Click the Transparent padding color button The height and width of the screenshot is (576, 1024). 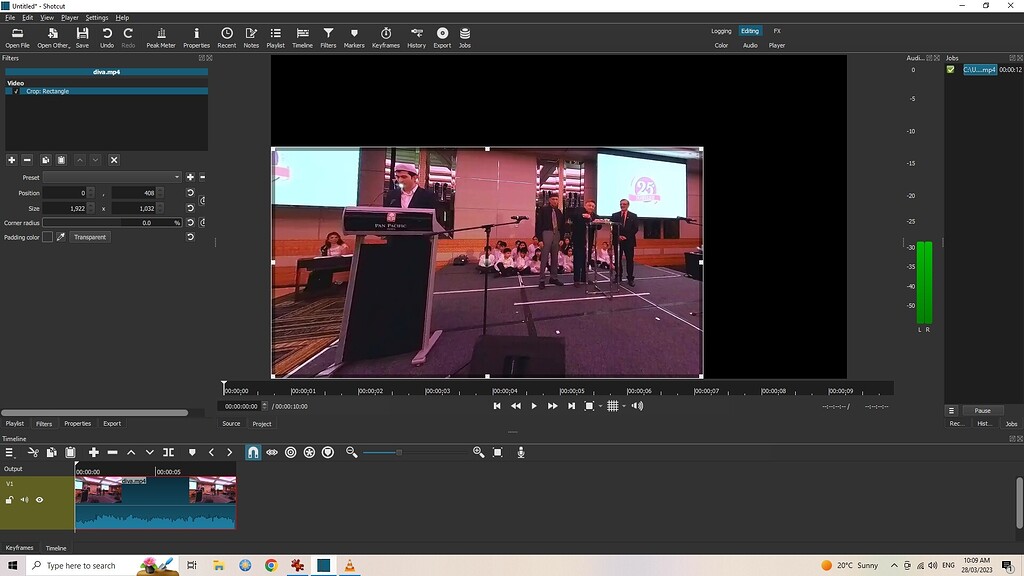90,237
